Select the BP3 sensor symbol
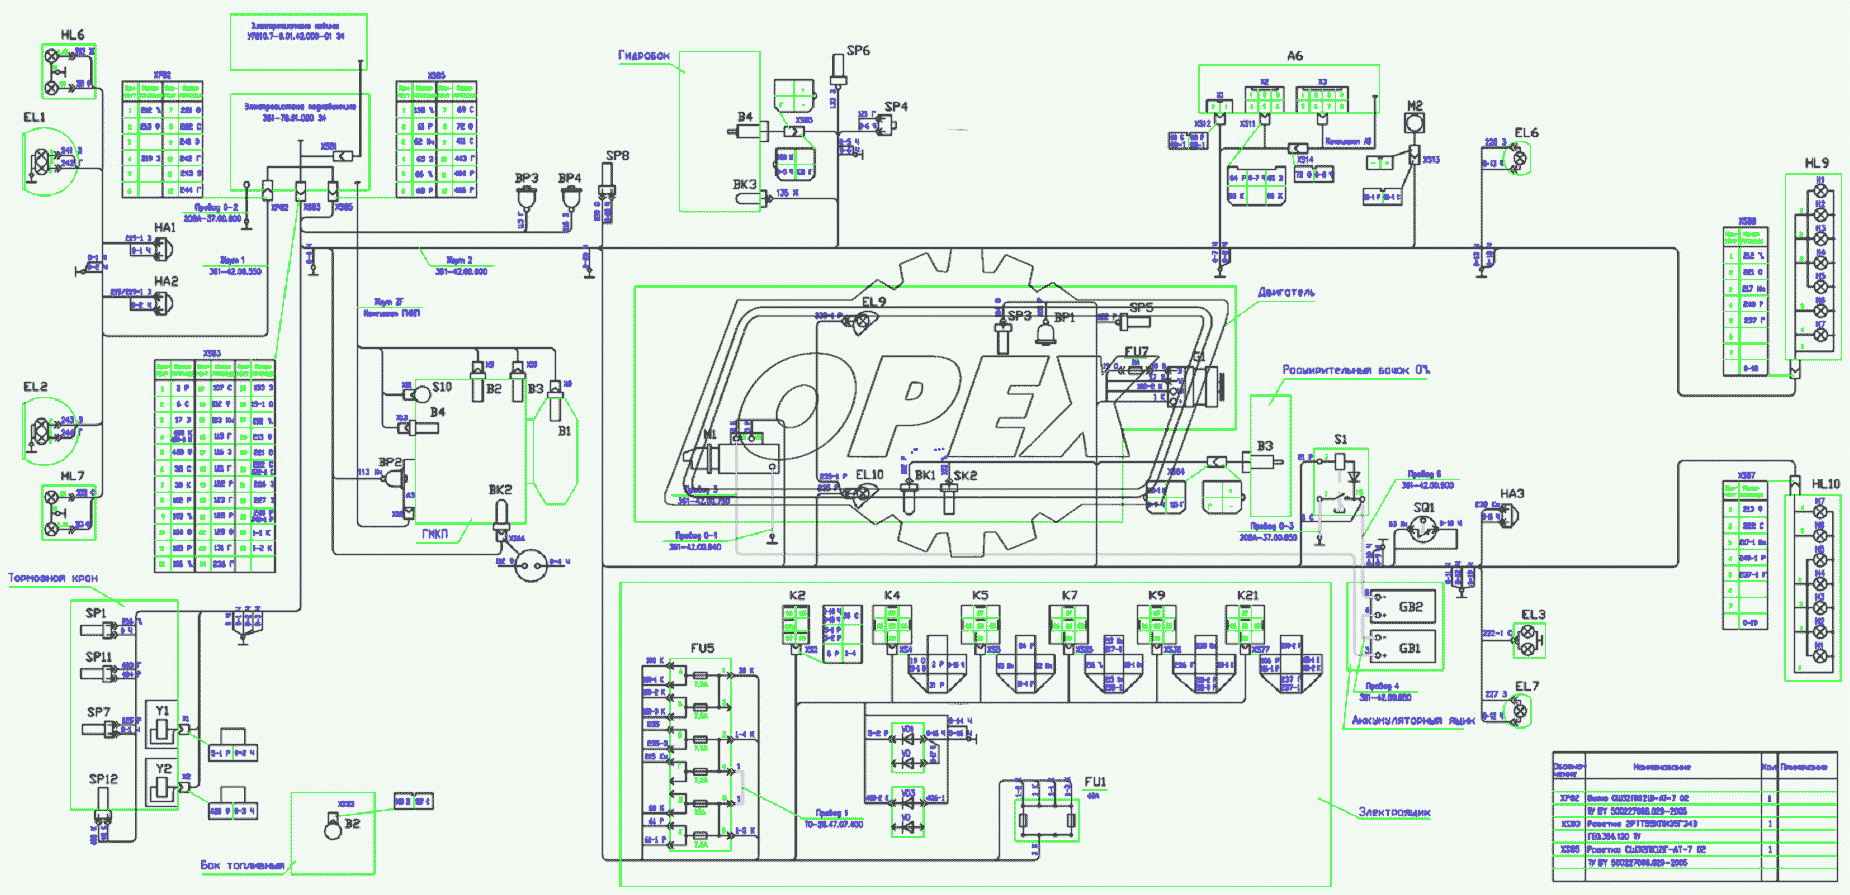 pyautogui.click(x=526, y=196)
